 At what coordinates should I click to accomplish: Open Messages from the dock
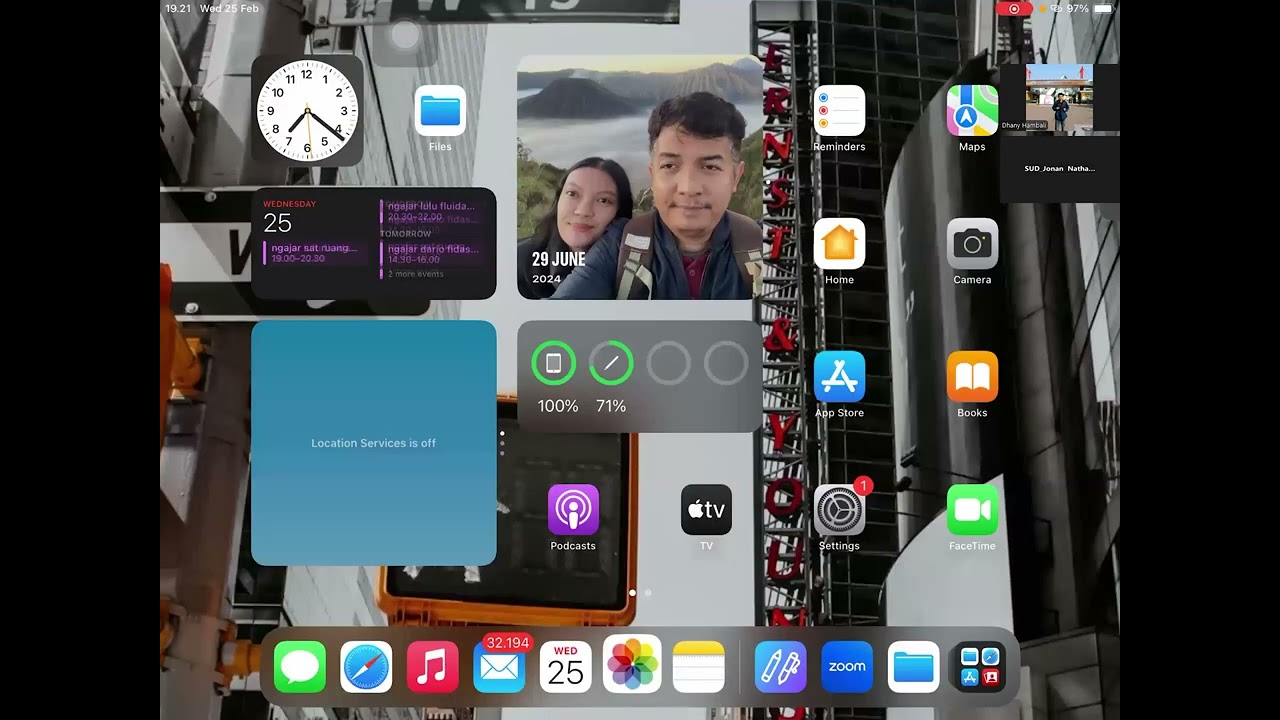[x=300, y=667]
